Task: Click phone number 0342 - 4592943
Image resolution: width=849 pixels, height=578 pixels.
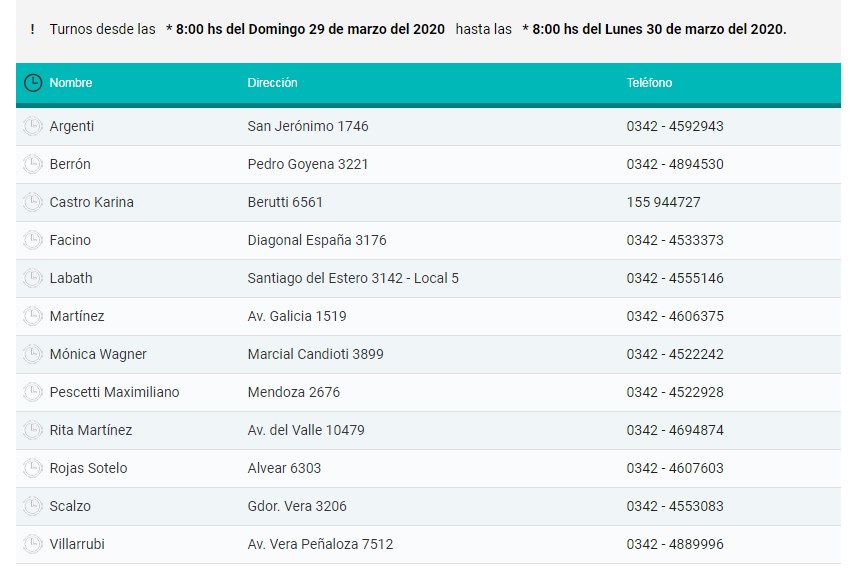Action: pos(675,126)
